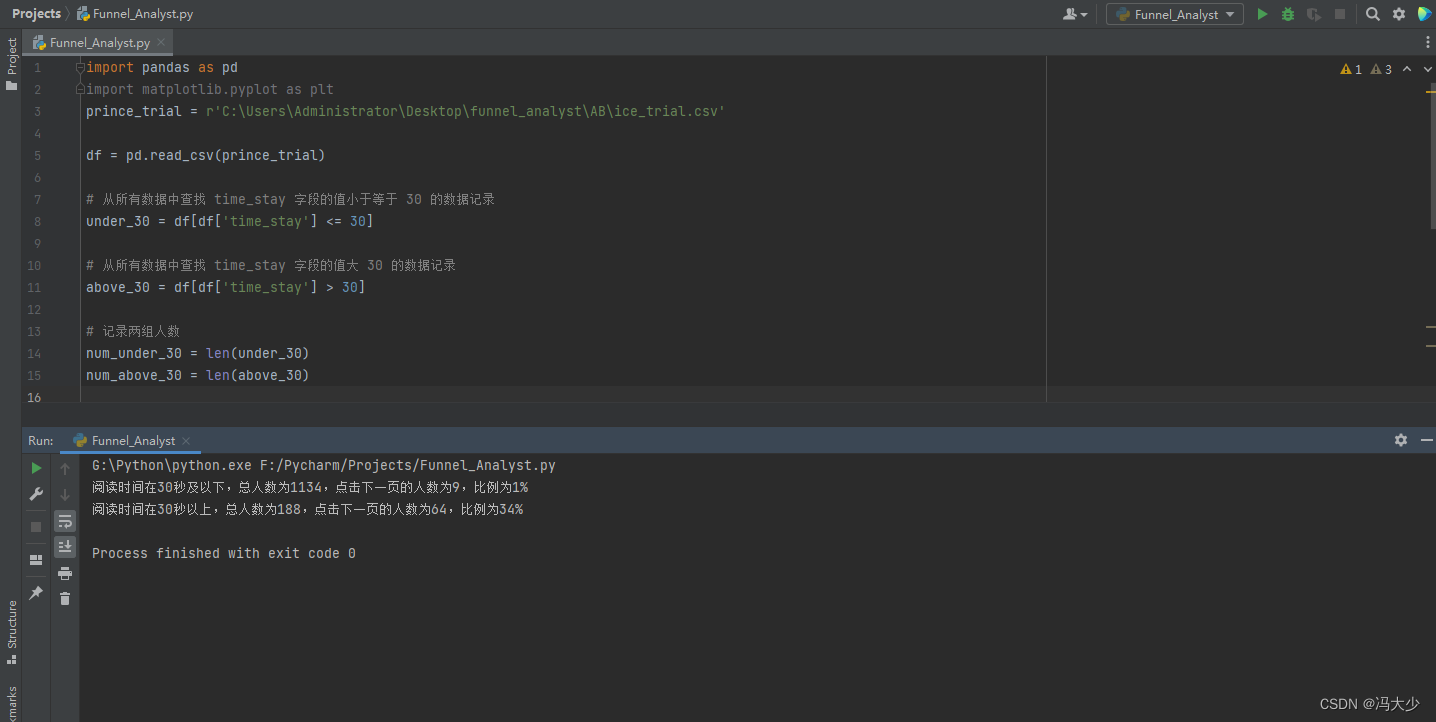Image resolution: width=1436 pixels, height=722 pixels.
Task: Click the Run: label of the tool window
Action: pos(41,441)
